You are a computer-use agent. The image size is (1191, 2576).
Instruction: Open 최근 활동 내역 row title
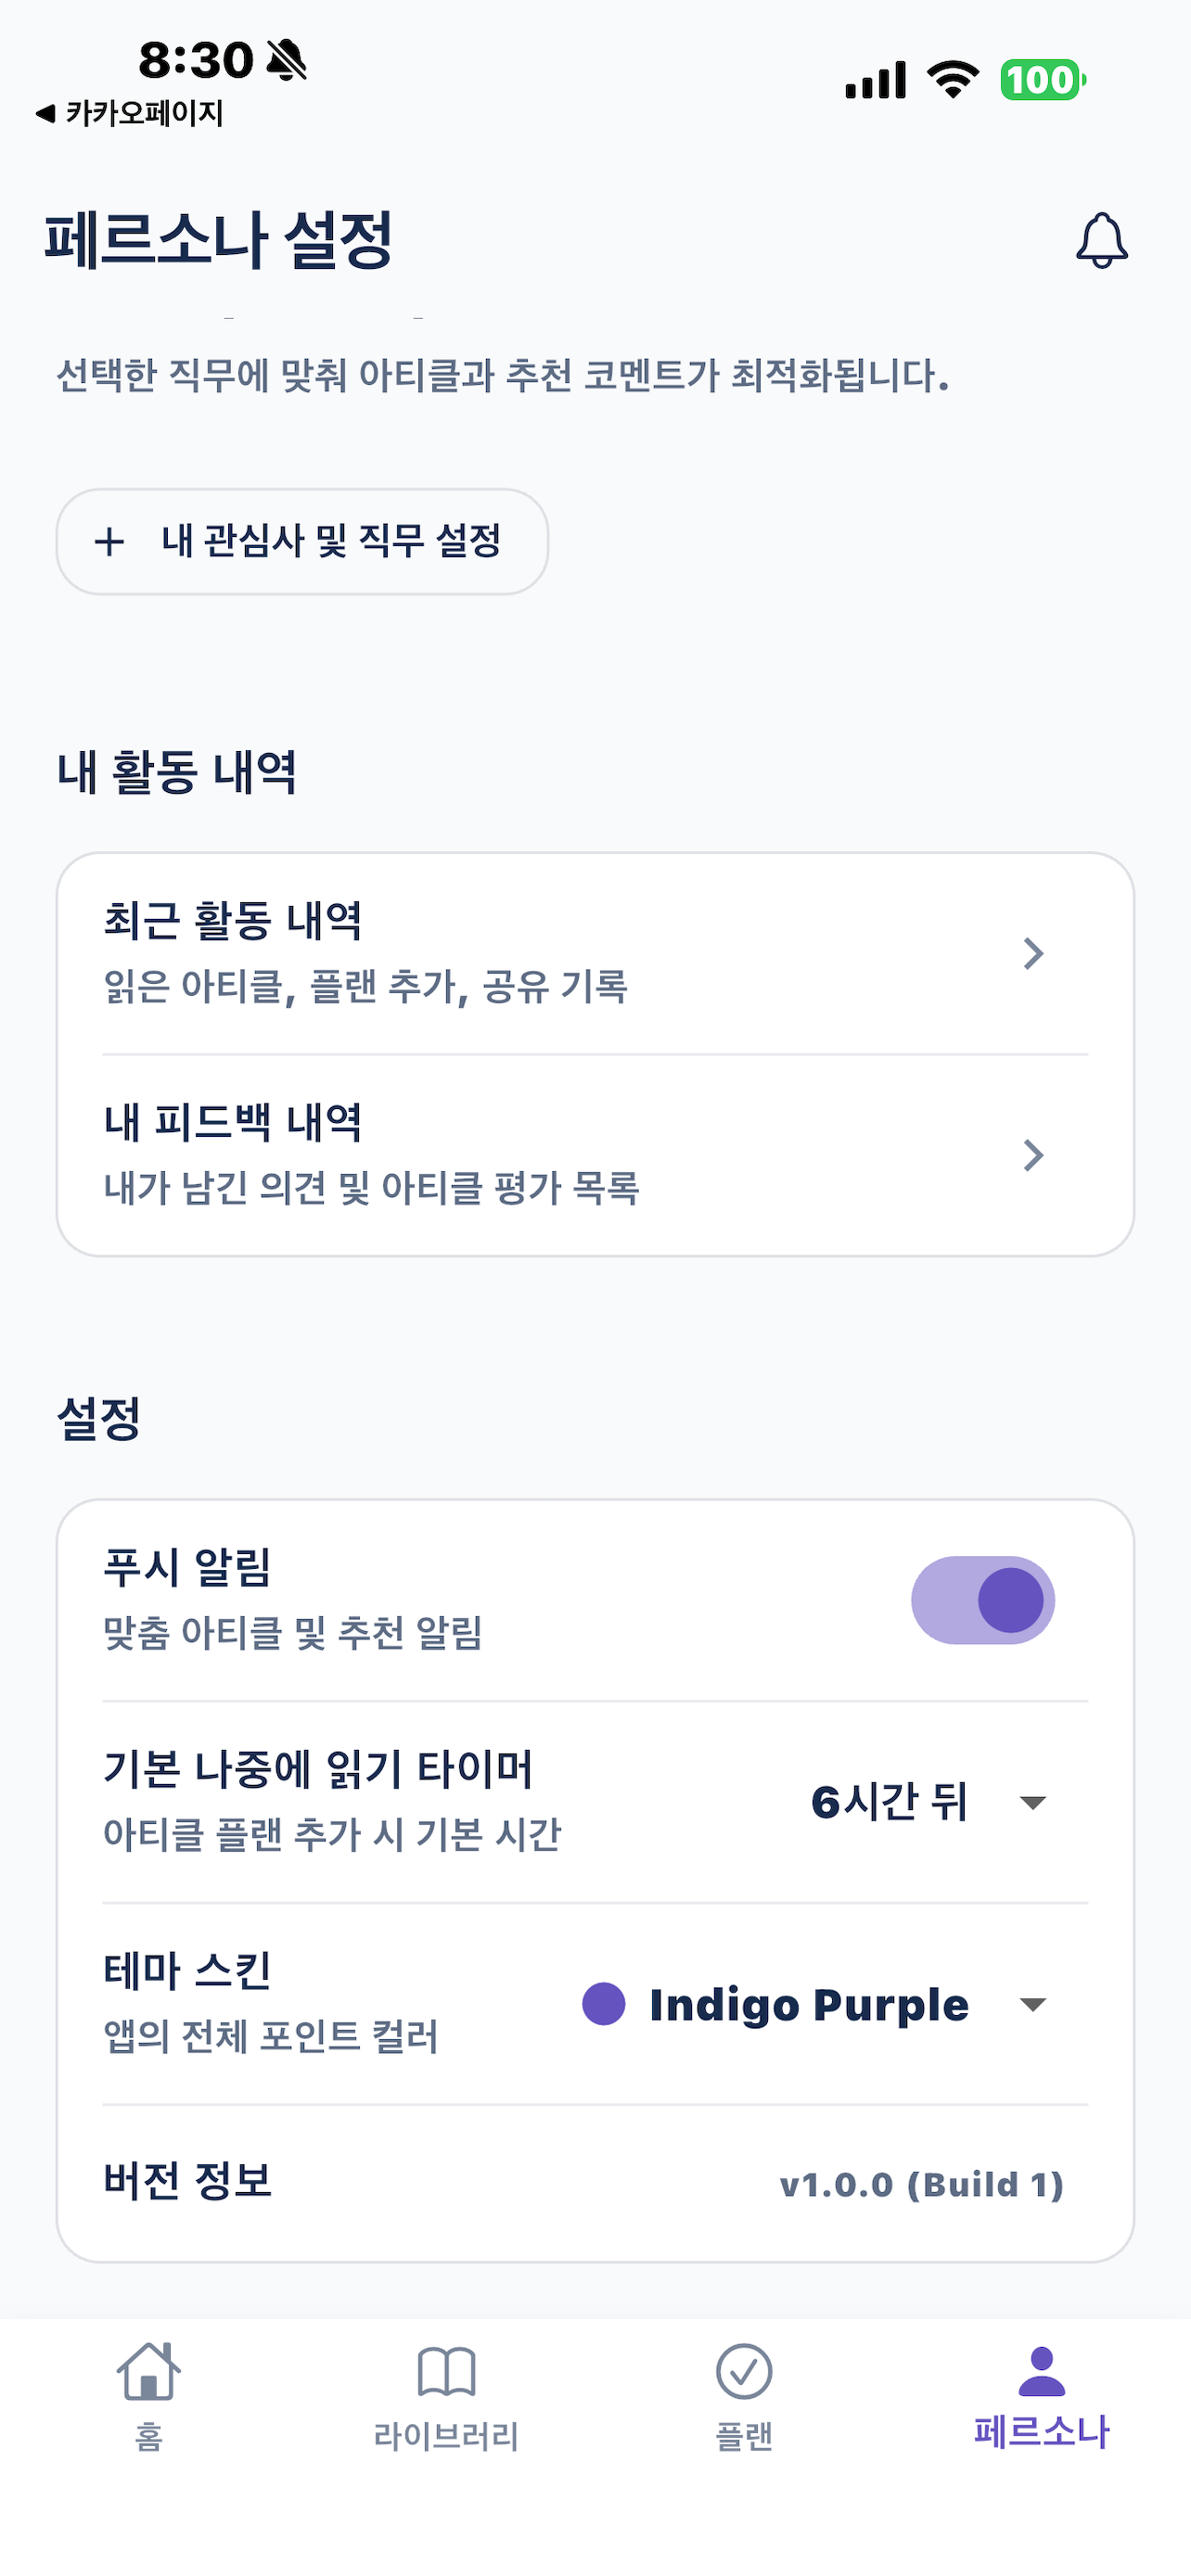pos(232,920)
